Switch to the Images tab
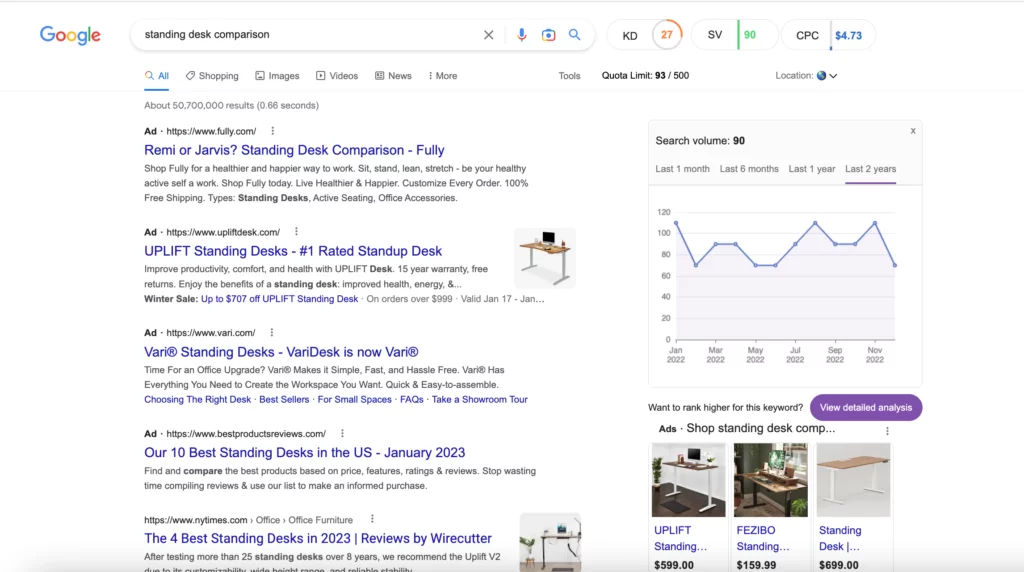This screenshot has height=572, width=1024. (x=277, y=76)
